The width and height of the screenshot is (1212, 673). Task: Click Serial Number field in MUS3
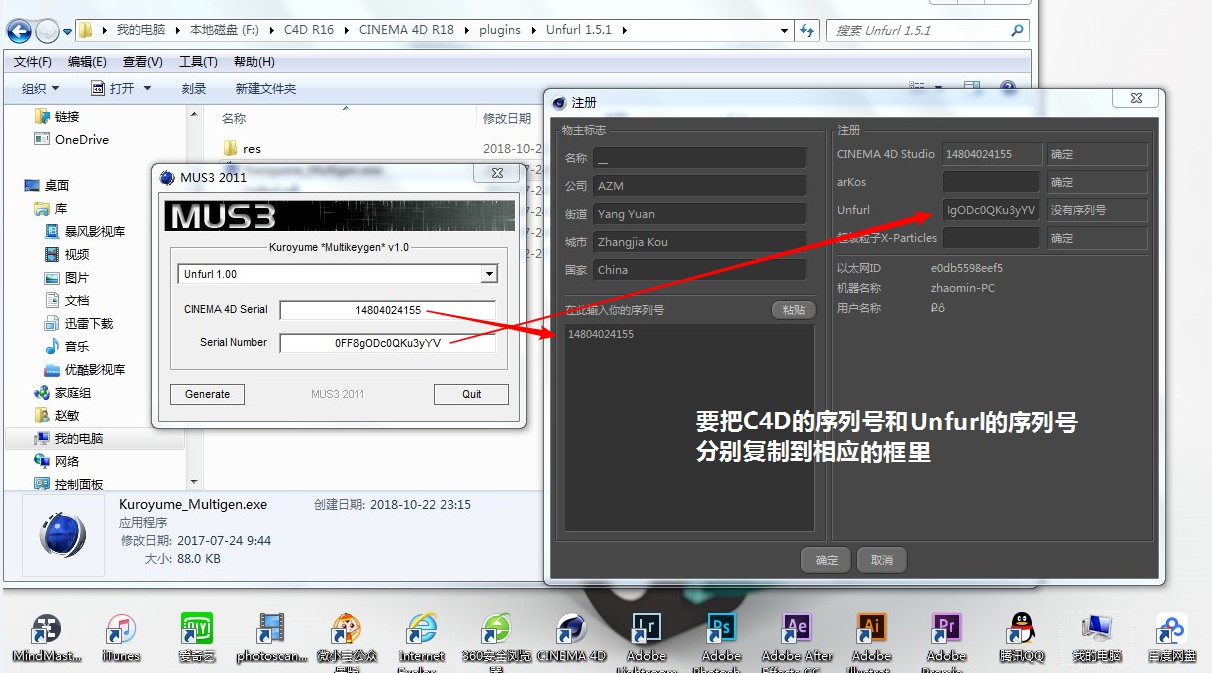[x=388, y=343]
